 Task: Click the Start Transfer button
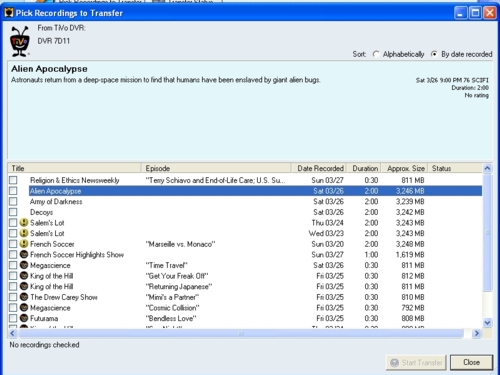416,363
